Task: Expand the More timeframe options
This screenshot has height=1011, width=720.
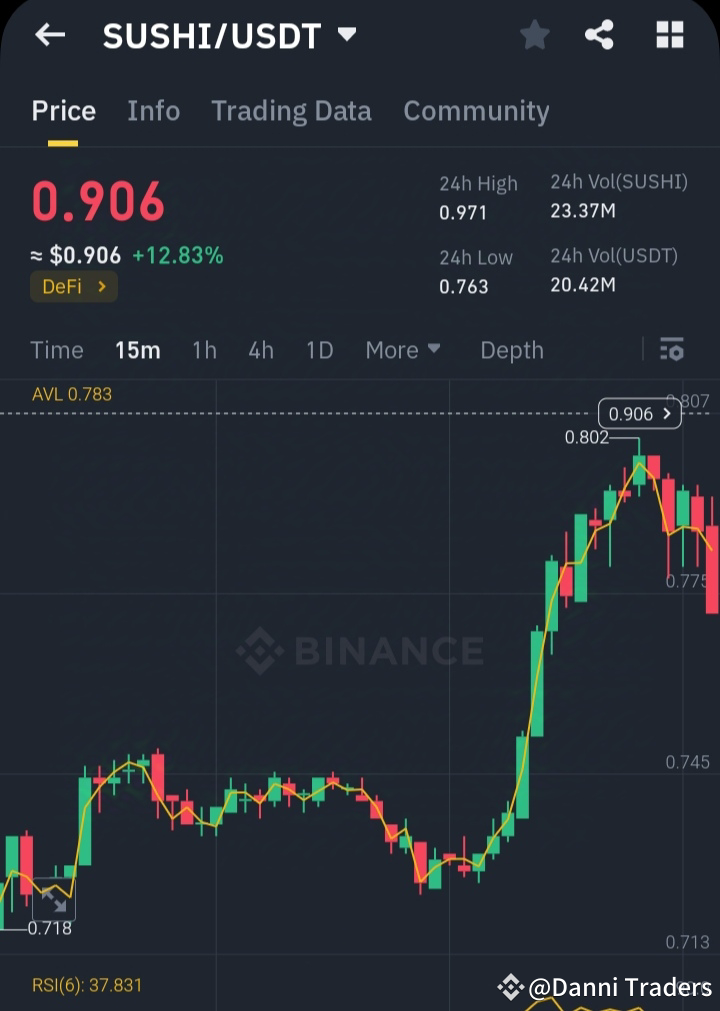Action: 402,350
